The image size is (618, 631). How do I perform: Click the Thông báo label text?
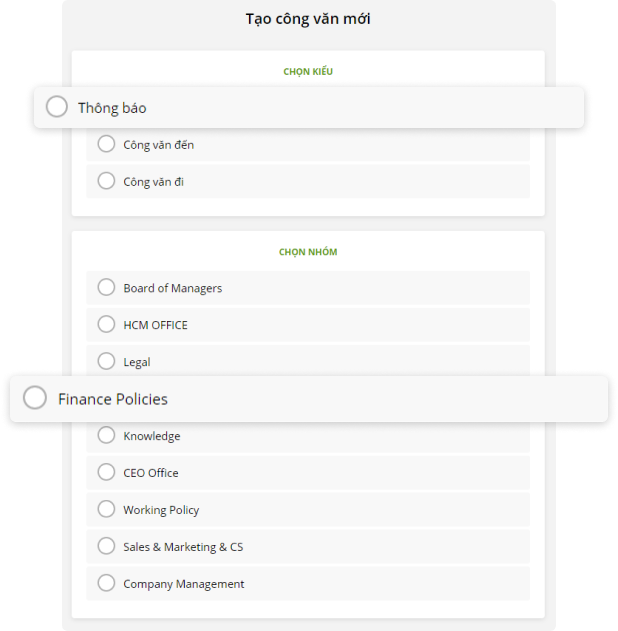112,108
